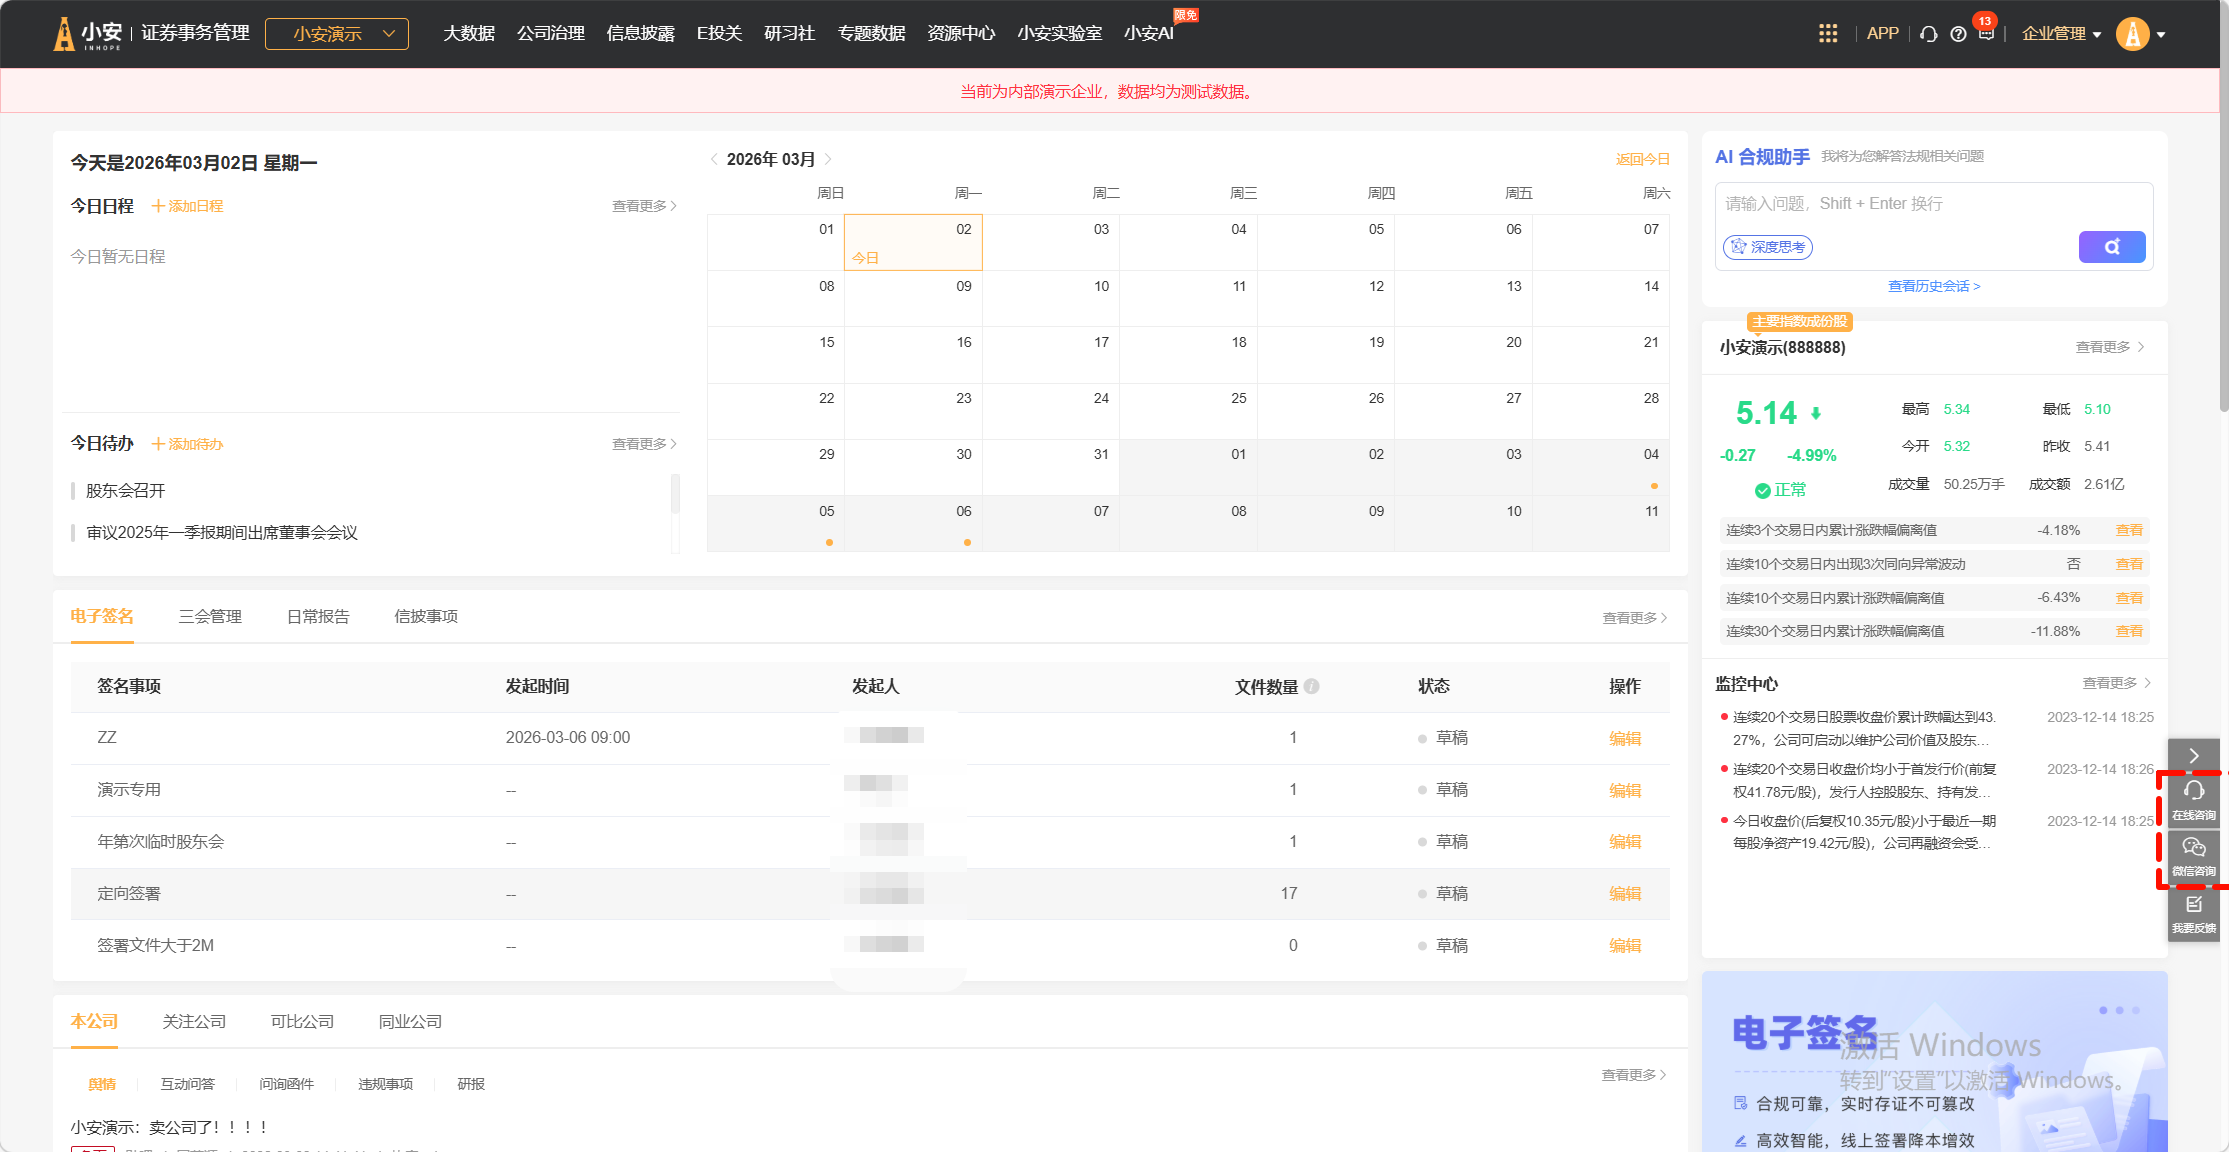Toggle the 深度思考 deep thinking option
Image resolution: width=2229 pixels, height=1152 pixels.
point(1768,247)
